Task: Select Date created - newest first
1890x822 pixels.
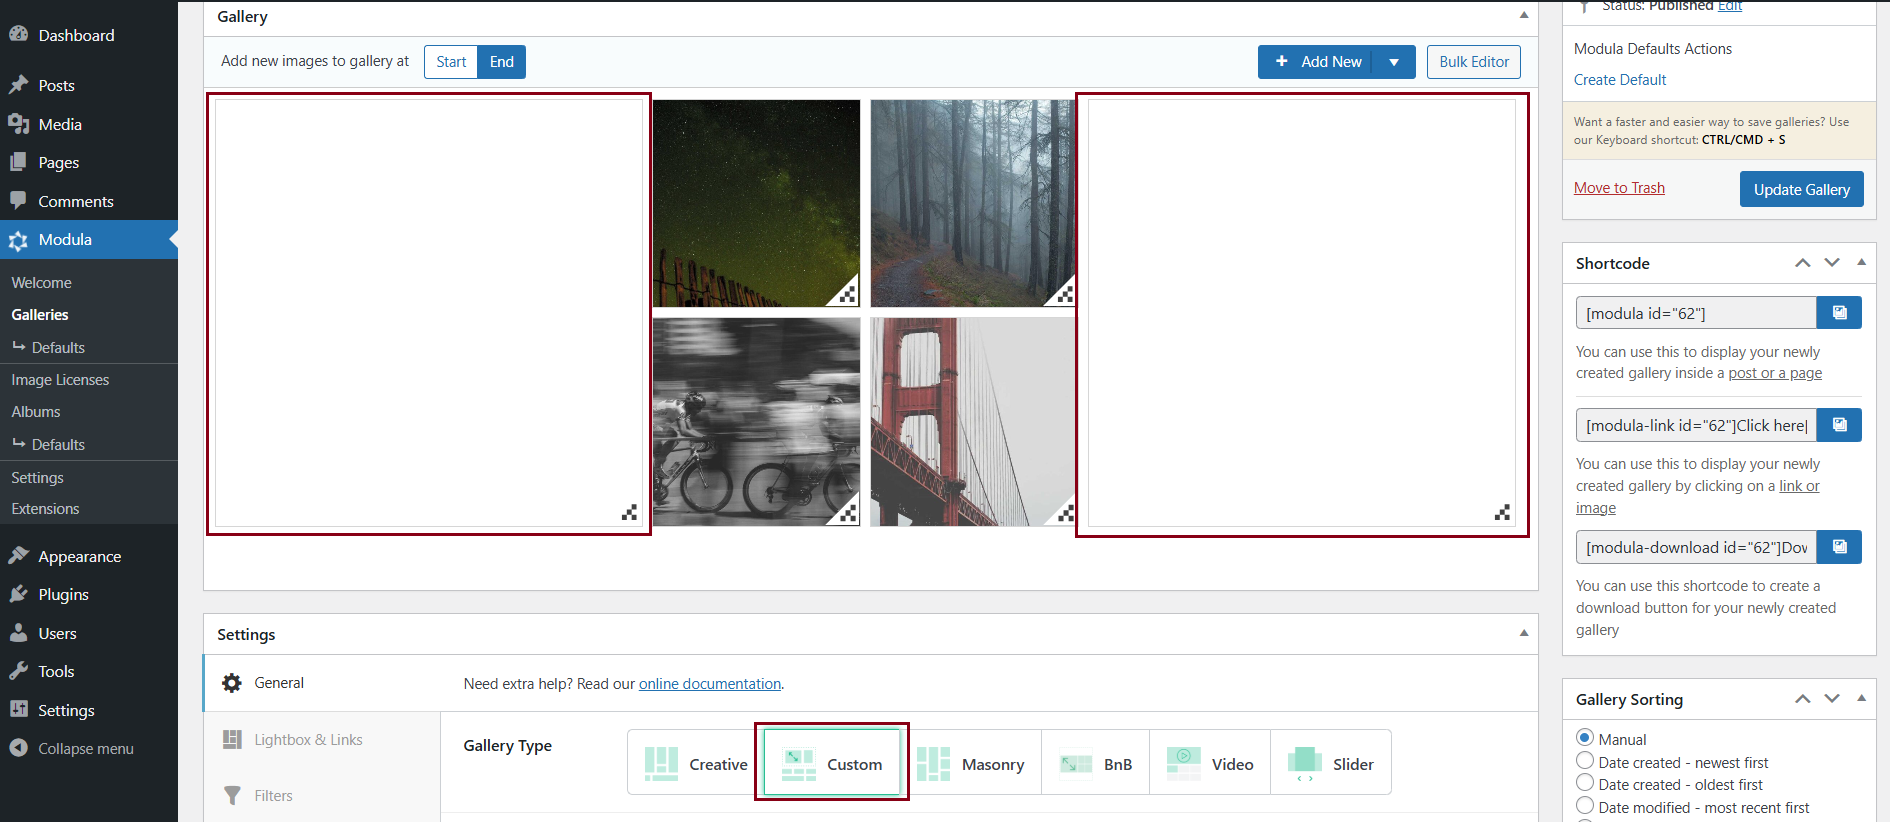Action: tap(1585, 761)
